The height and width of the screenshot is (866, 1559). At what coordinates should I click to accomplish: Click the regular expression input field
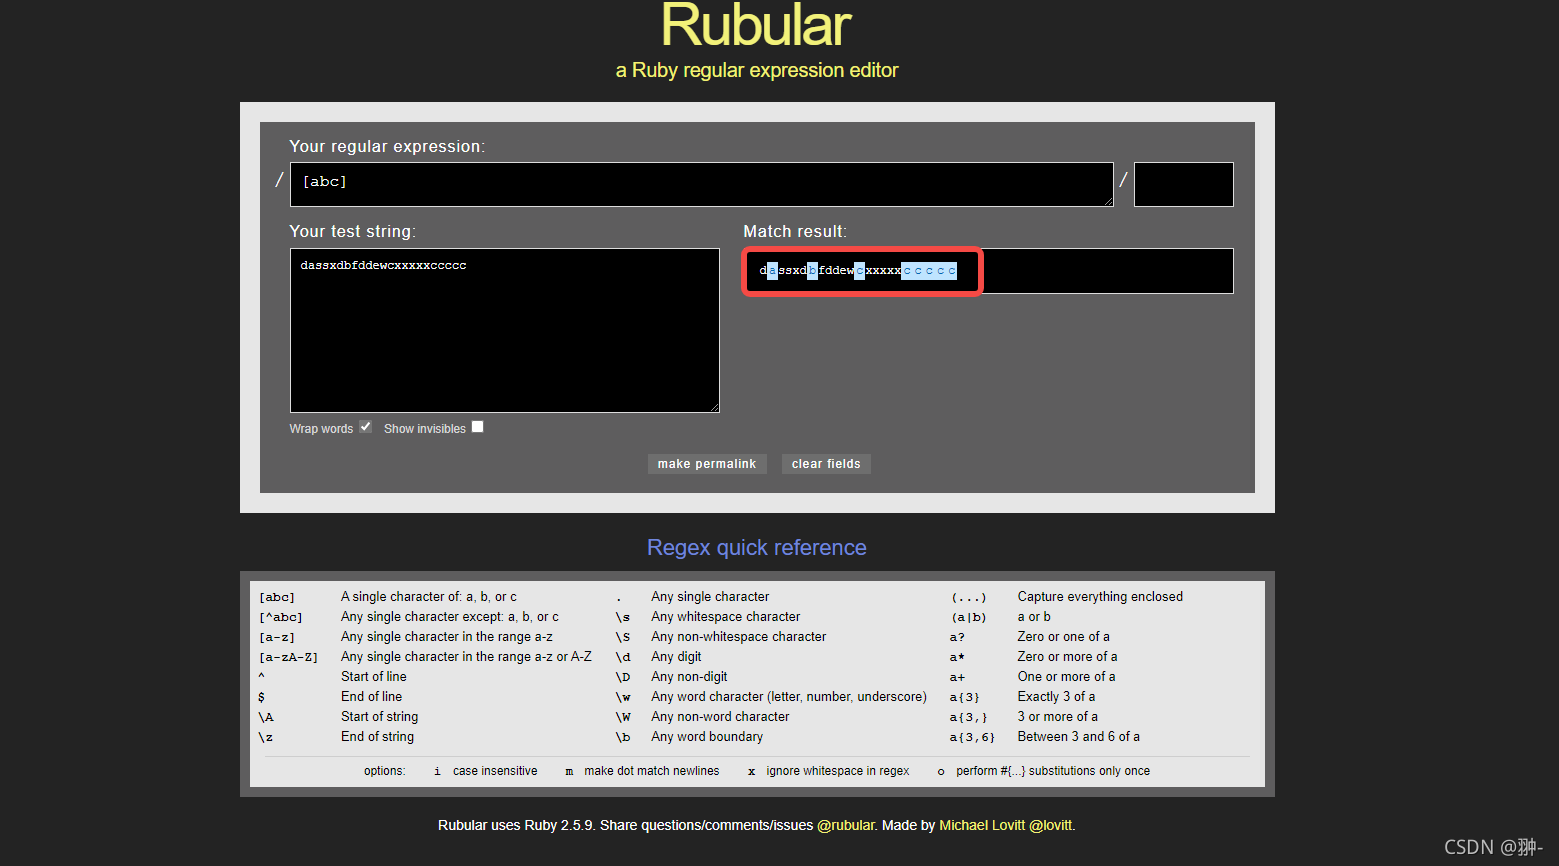click(x=701, y=184)
